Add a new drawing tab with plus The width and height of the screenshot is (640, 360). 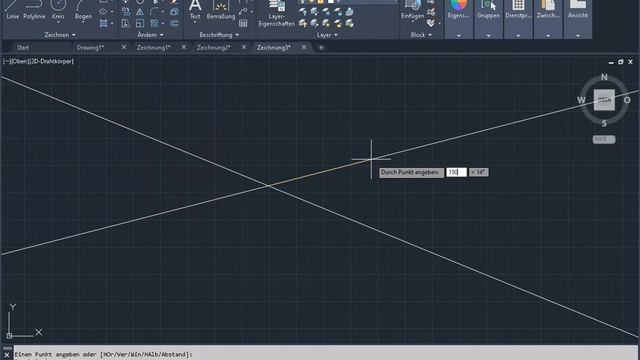click(x=321, y=48)
